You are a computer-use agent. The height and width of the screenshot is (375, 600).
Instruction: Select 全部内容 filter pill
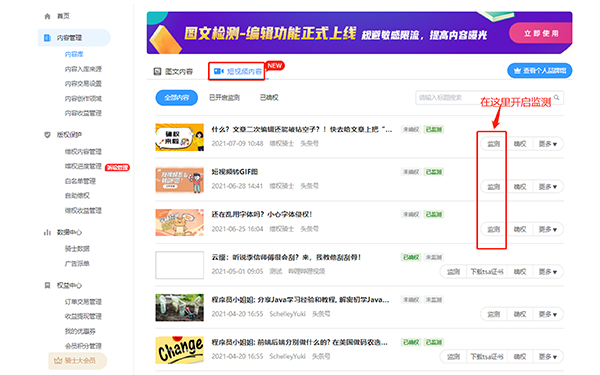pos(176,98)
